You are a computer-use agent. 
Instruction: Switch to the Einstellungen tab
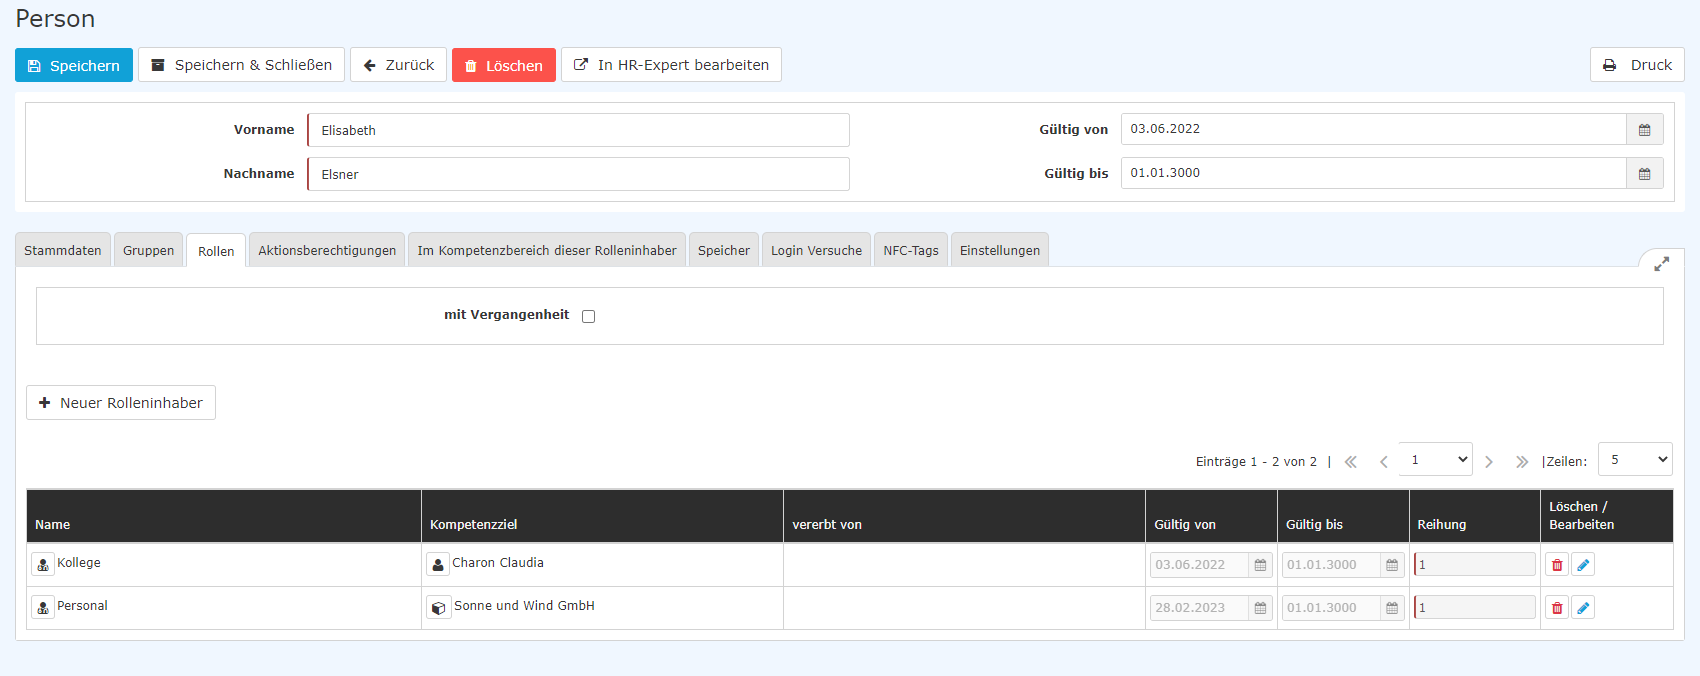[1000, 250]
